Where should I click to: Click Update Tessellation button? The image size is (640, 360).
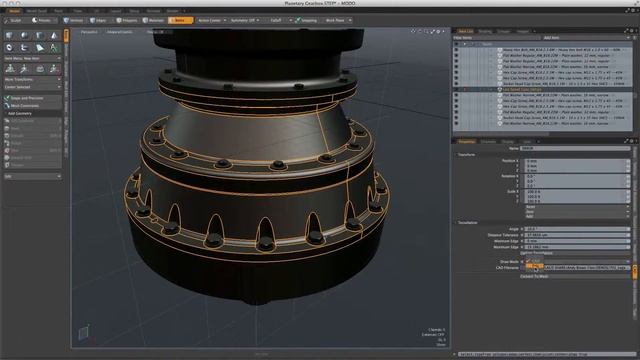[x=575, y=253]
